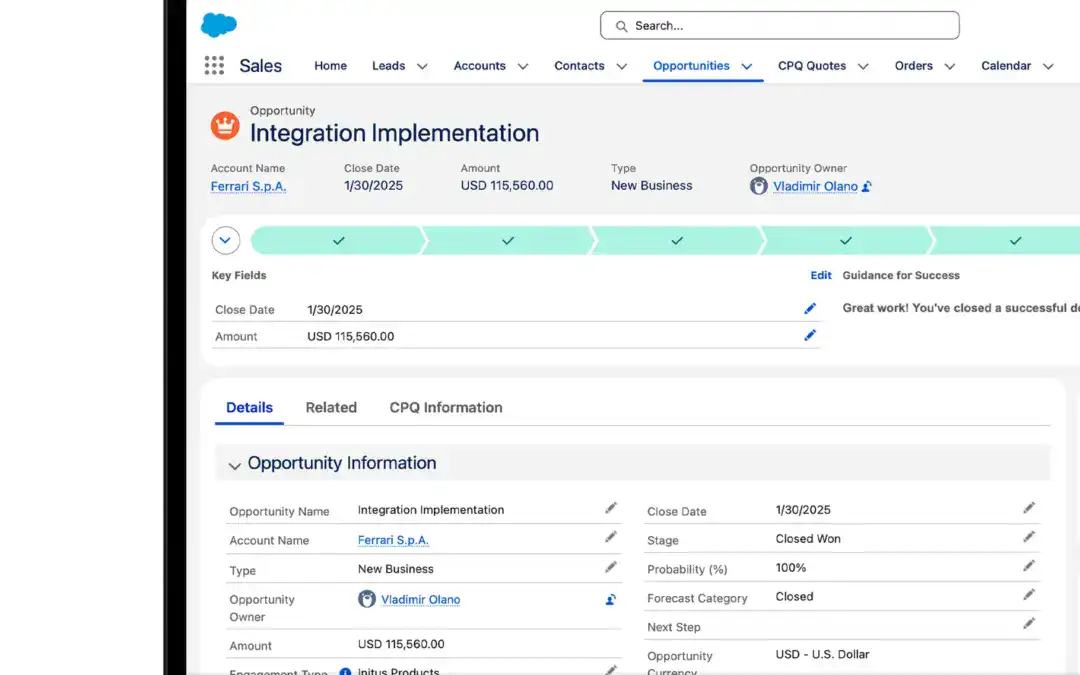1080x675 pixels.
Task: Open the CPQ Information tab
Action: pos(446,408)
